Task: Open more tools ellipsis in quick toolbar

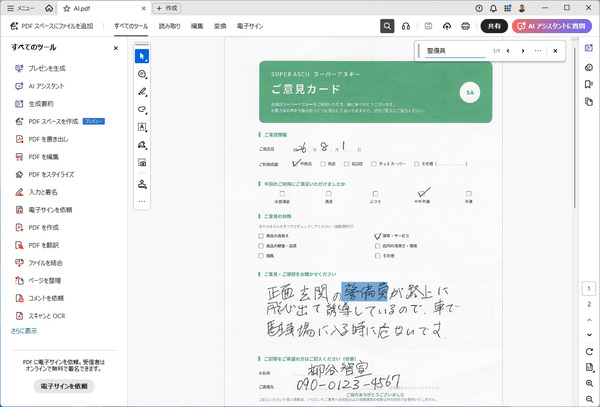Action: tap(142, 202)
